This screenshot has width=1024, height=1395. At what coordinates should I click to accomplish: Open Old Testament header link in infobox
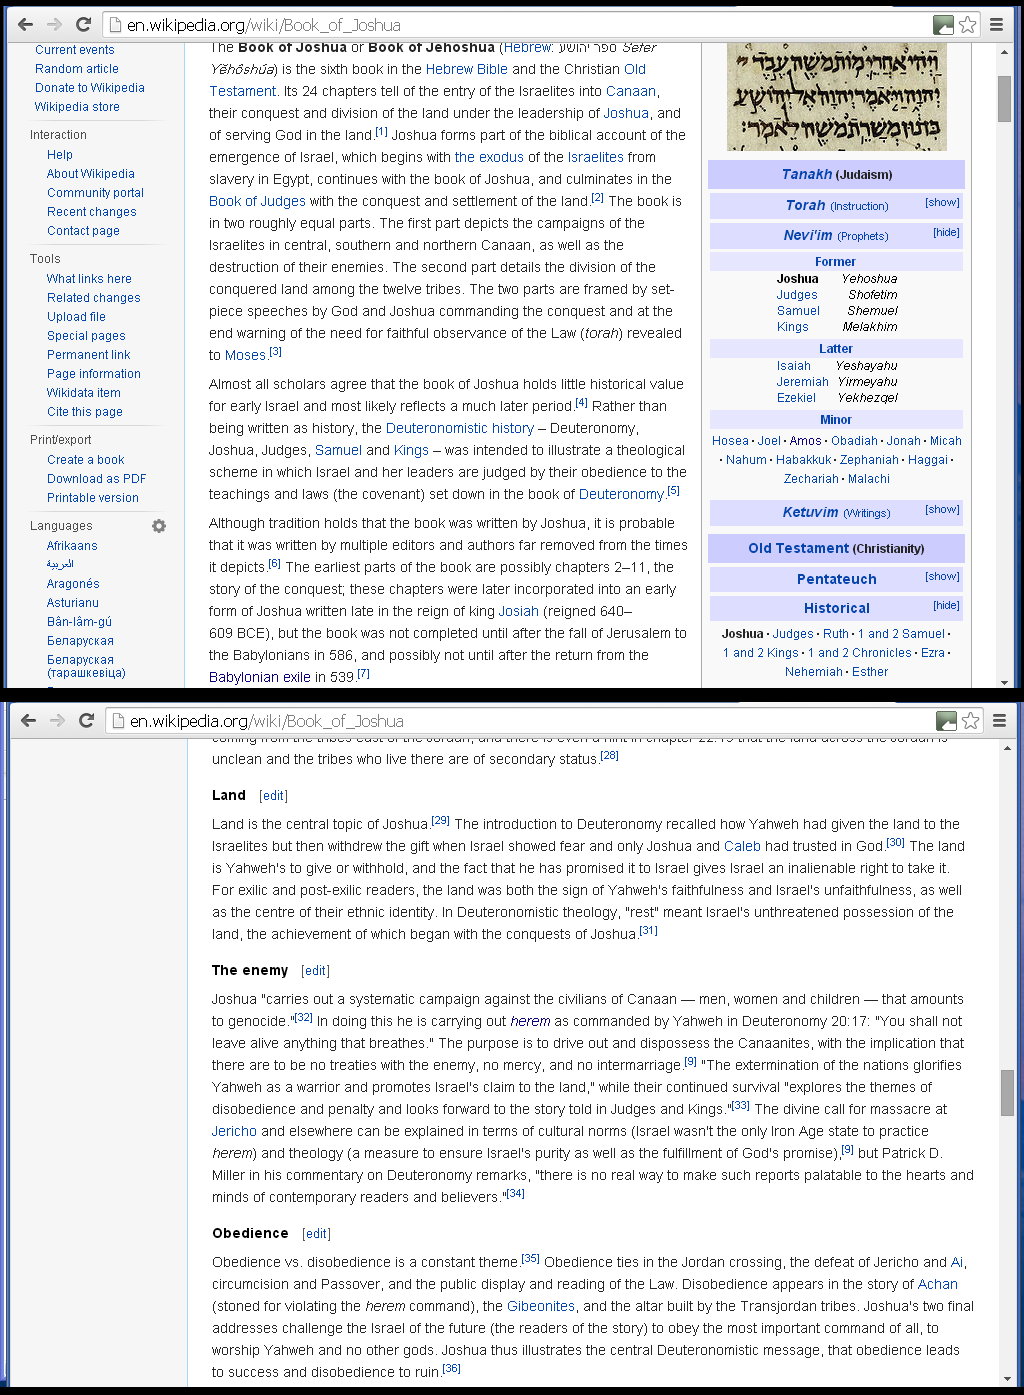[798, 548]
